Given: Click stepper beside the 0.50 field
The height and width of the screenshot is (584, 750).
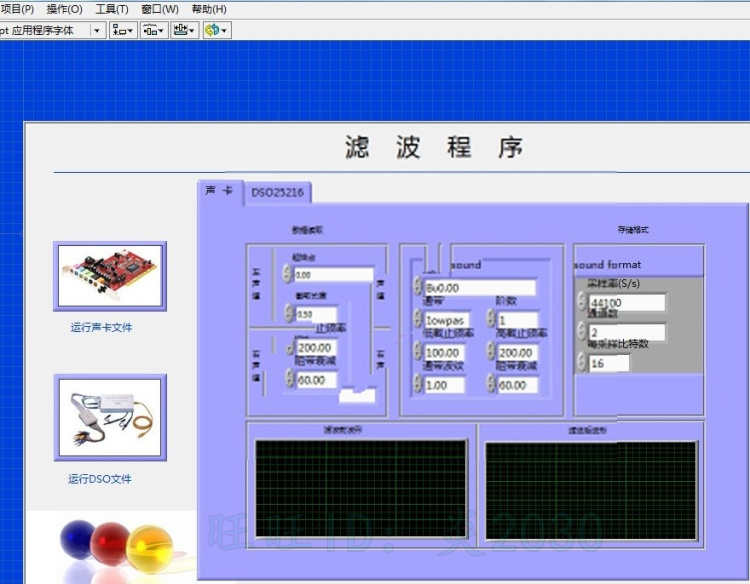Looking at the screenshot, I should point(289,314).
